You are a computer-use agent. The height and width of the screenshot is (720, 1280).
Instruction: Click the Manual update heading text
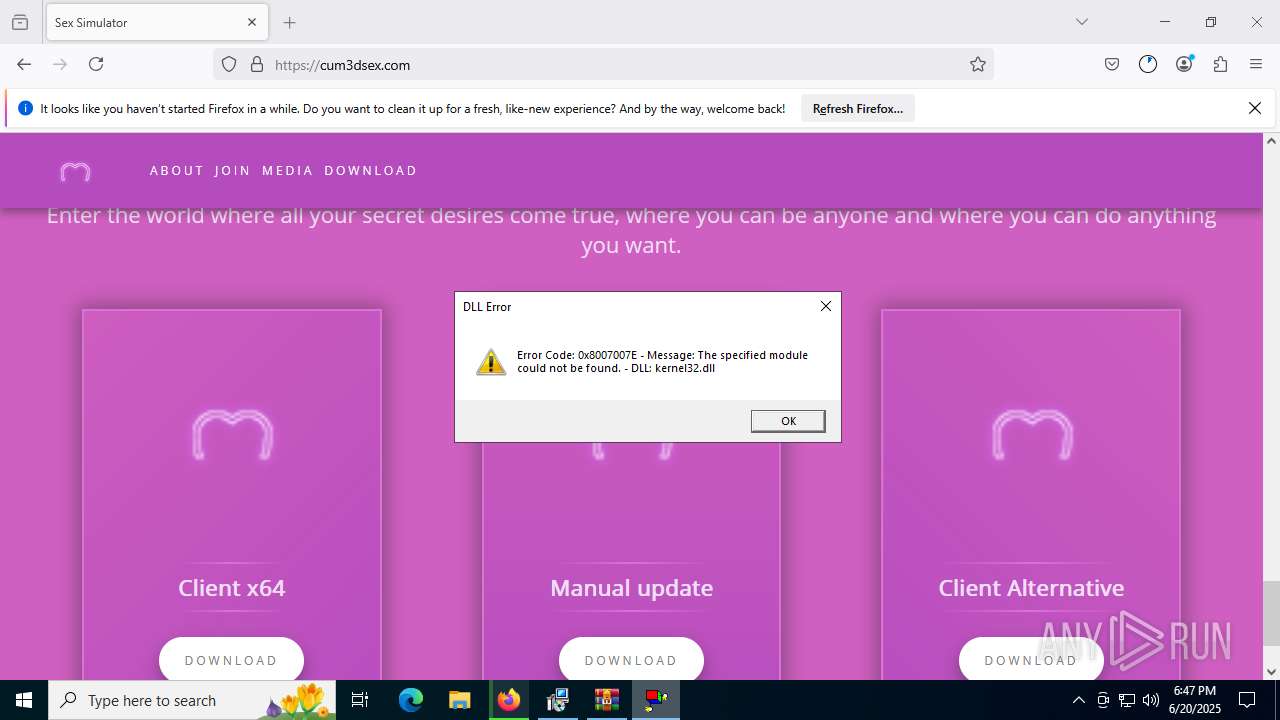click(x=632, y=588)
